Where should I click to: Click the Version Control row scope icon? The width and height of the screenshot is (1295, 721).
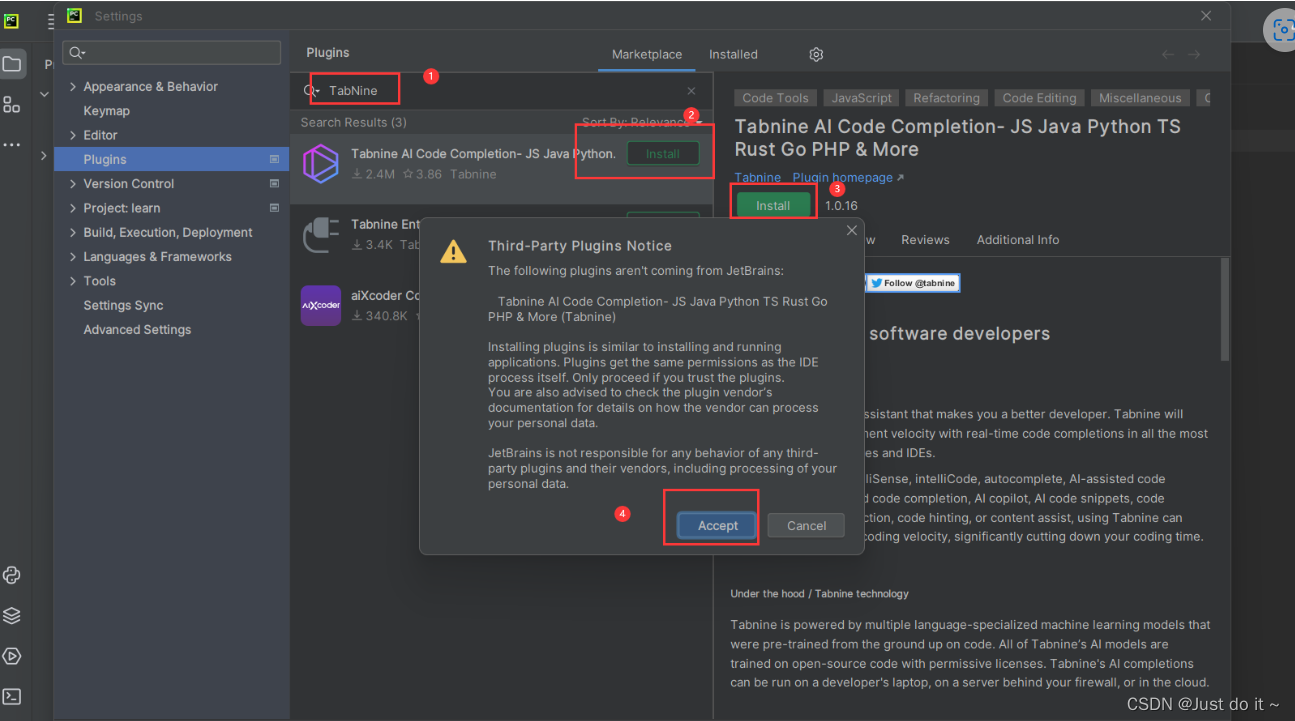pos(274,184)
